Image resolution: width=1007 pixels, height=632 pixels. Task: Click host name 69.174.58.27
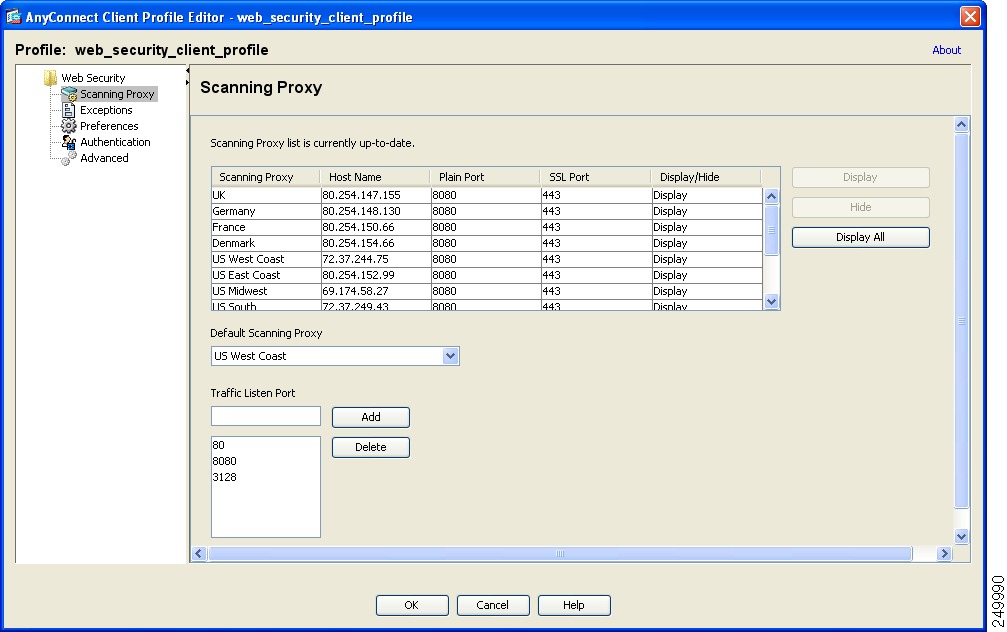click(x=356, y=292)
